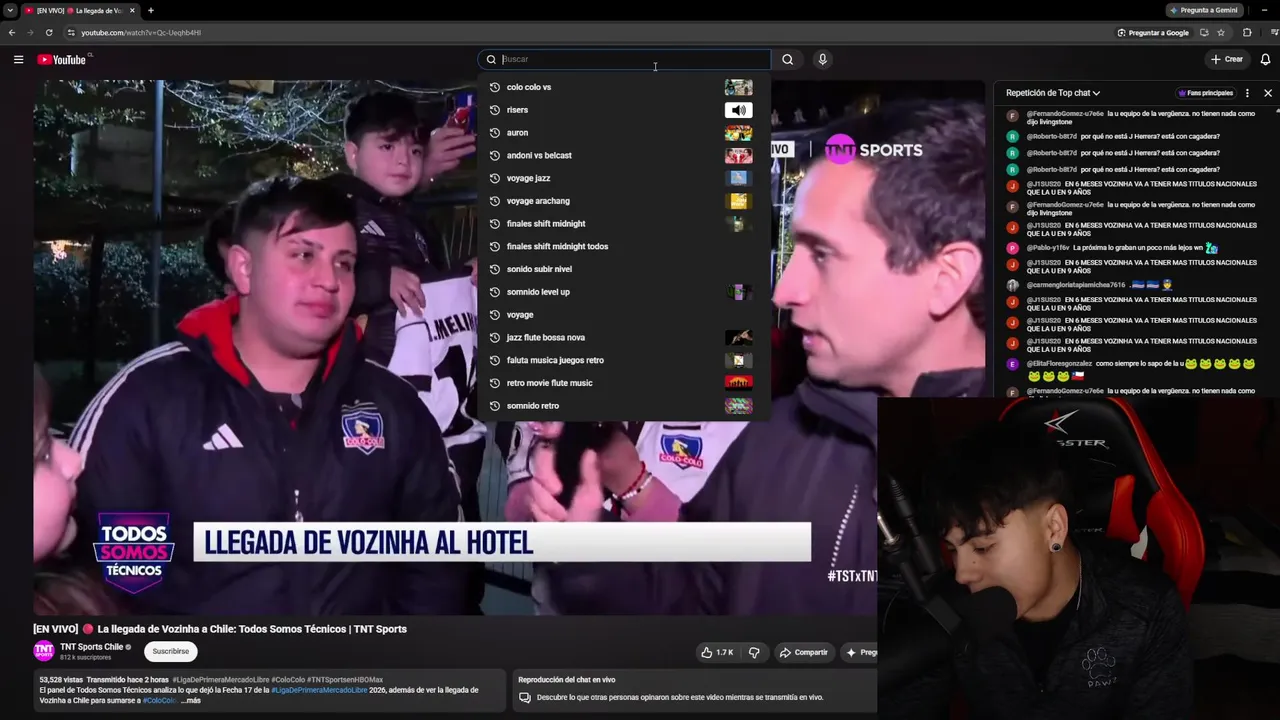Open the notifications bell
This screenshot has height=720, width=1280.
pyautogui.click(x=1265, y=59)
